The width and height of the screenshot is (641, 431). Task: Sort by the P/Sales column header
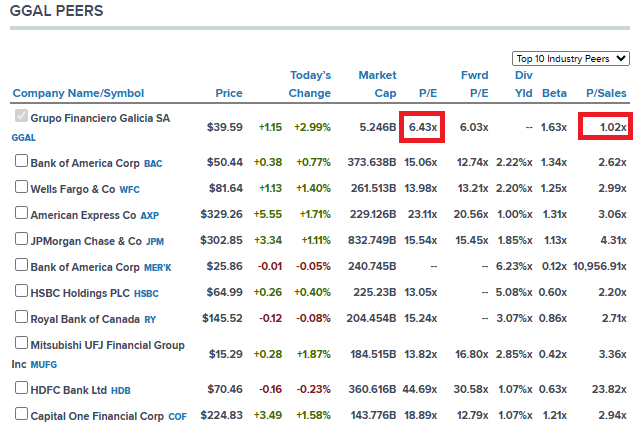coord(606,93)
